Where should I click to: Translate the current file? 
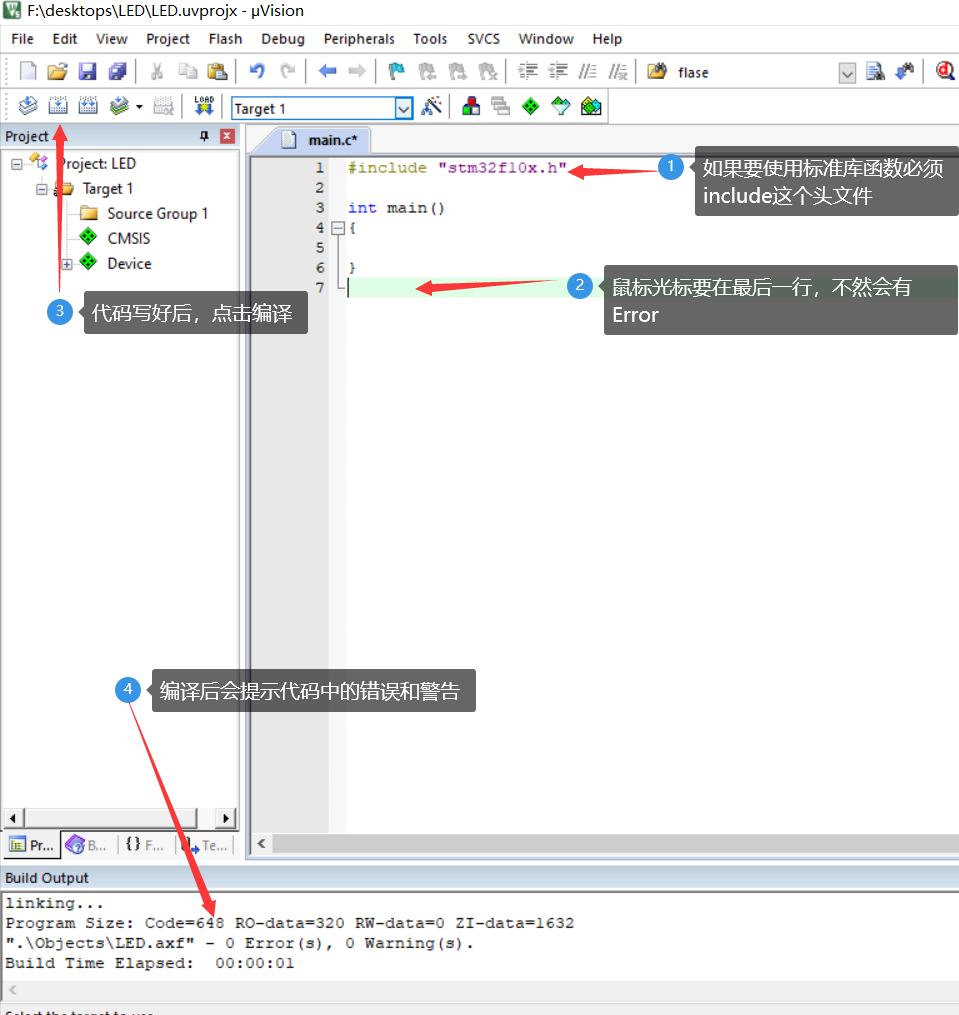28,106
